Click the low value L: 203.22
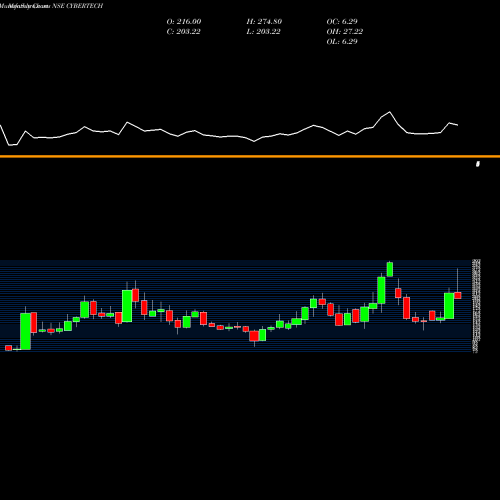This screenshot has width=500, height=500. [263, 32]
